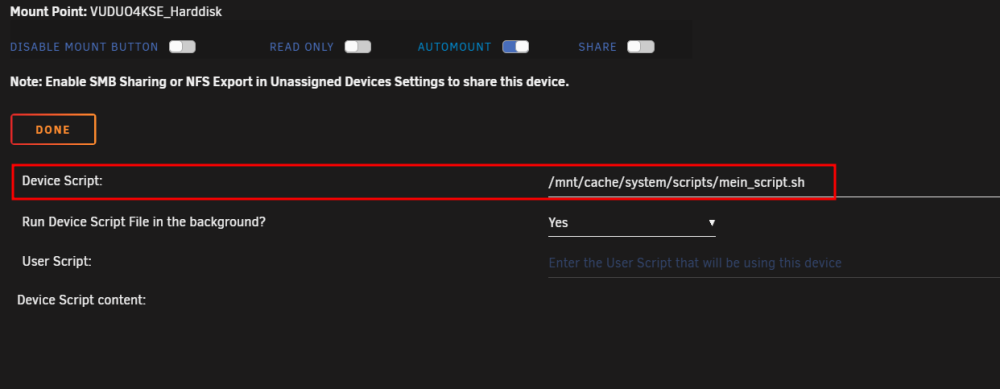Turn off the Automount switch
This screenshot has width=1000, height=389.
pos(515,47)
